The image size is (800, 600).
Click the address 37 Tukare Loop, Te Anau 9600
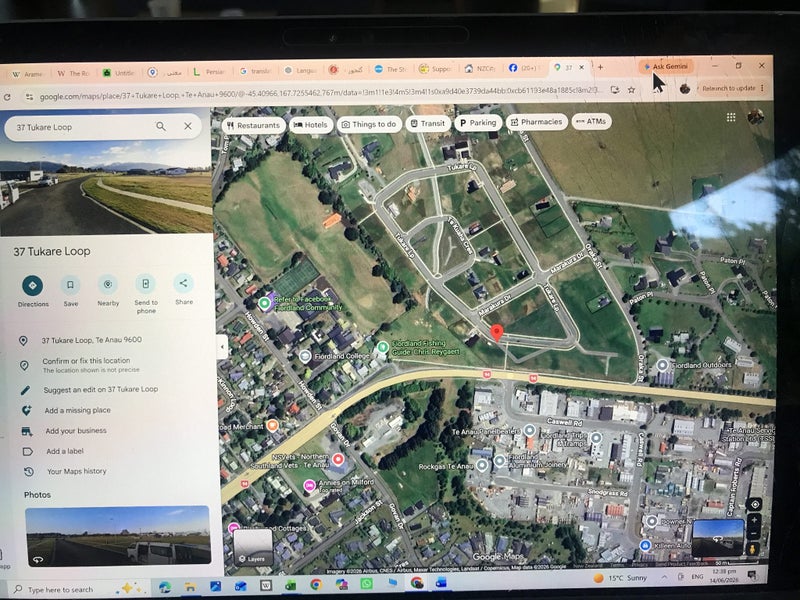pyautogui.click(x=91, y=340)
